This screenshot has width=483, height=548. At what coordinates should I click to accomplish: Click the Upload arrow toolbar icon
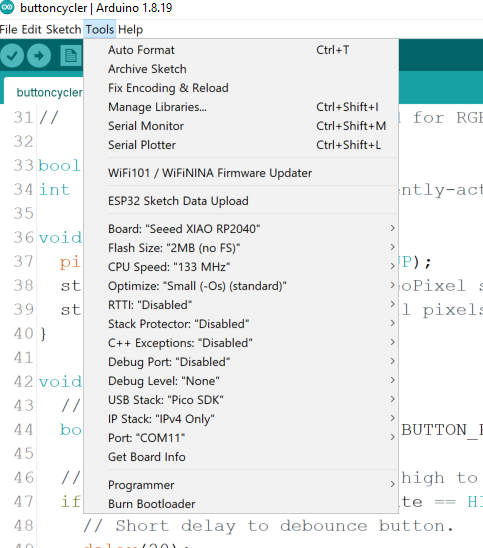[x=39, y=56]
